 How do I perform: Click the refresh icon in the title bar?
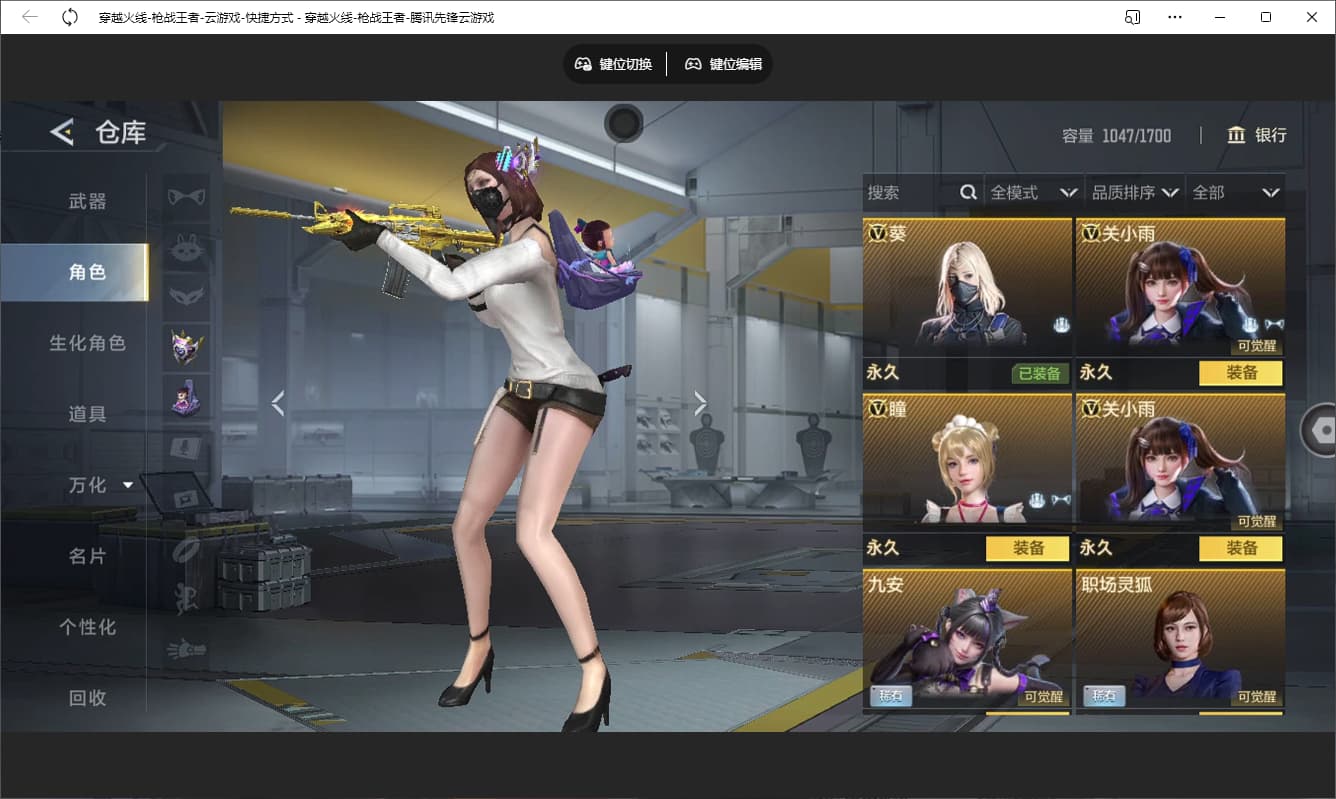(x=69, y=17)
